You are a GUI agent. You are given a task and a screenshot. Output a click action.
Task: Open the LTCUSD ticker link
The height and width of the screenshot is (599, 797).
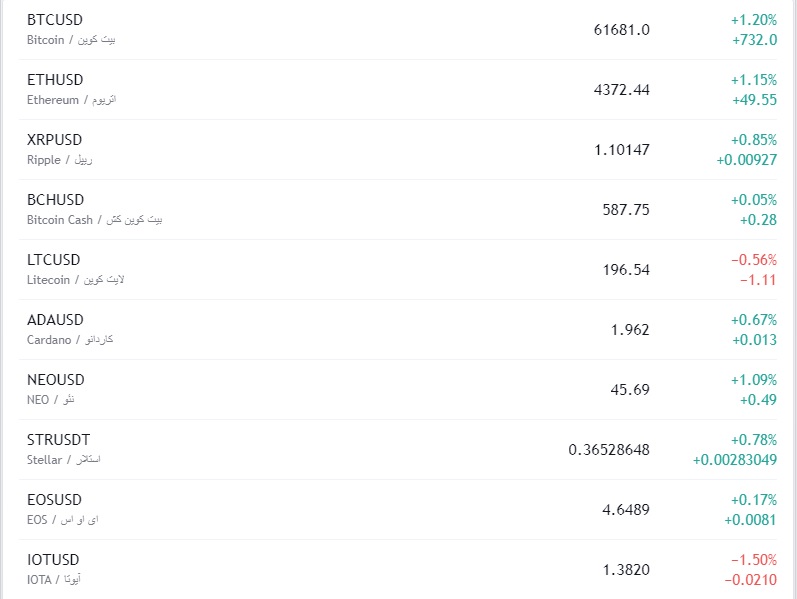pyautogui.click(x=54, y=260)
